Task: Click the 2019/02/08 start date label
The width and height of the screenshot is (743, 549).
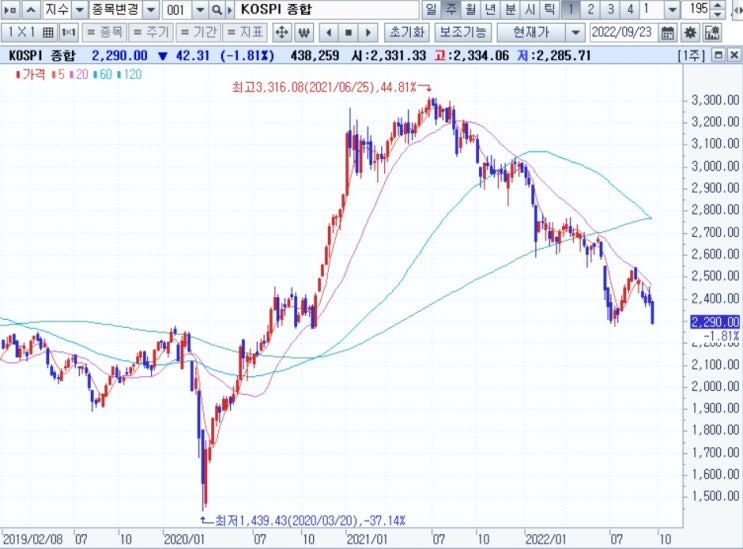Action: [x=32, y=539]
